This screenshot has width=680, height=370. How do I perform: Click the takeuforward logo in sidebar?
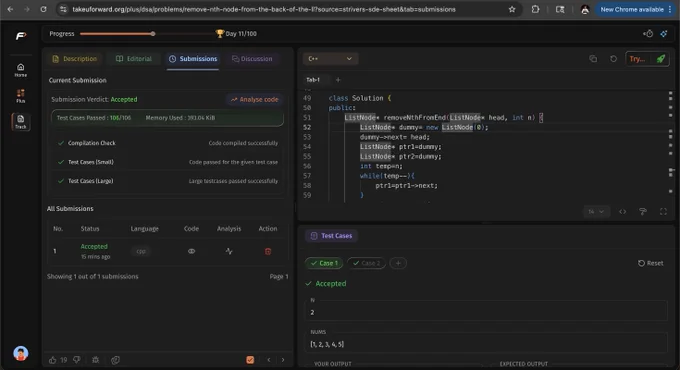coord(21,36)
